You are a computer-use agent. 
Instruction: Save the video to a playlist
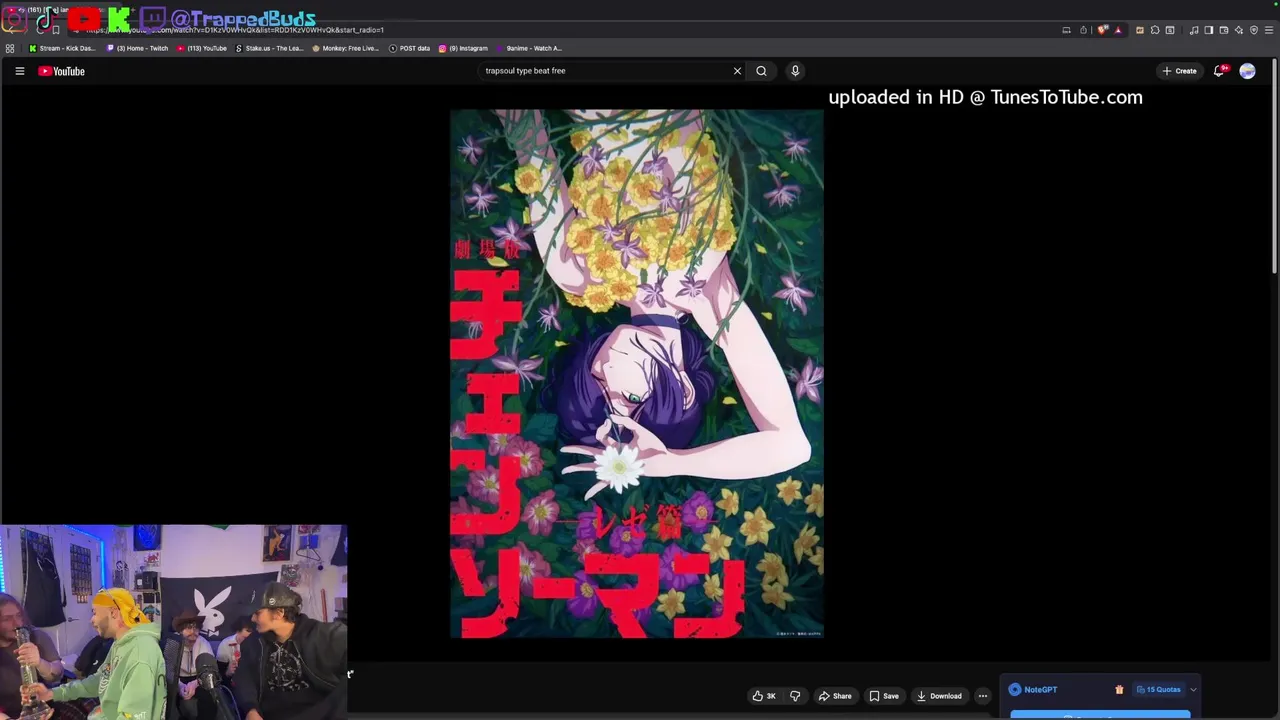[x=884, y=696]
